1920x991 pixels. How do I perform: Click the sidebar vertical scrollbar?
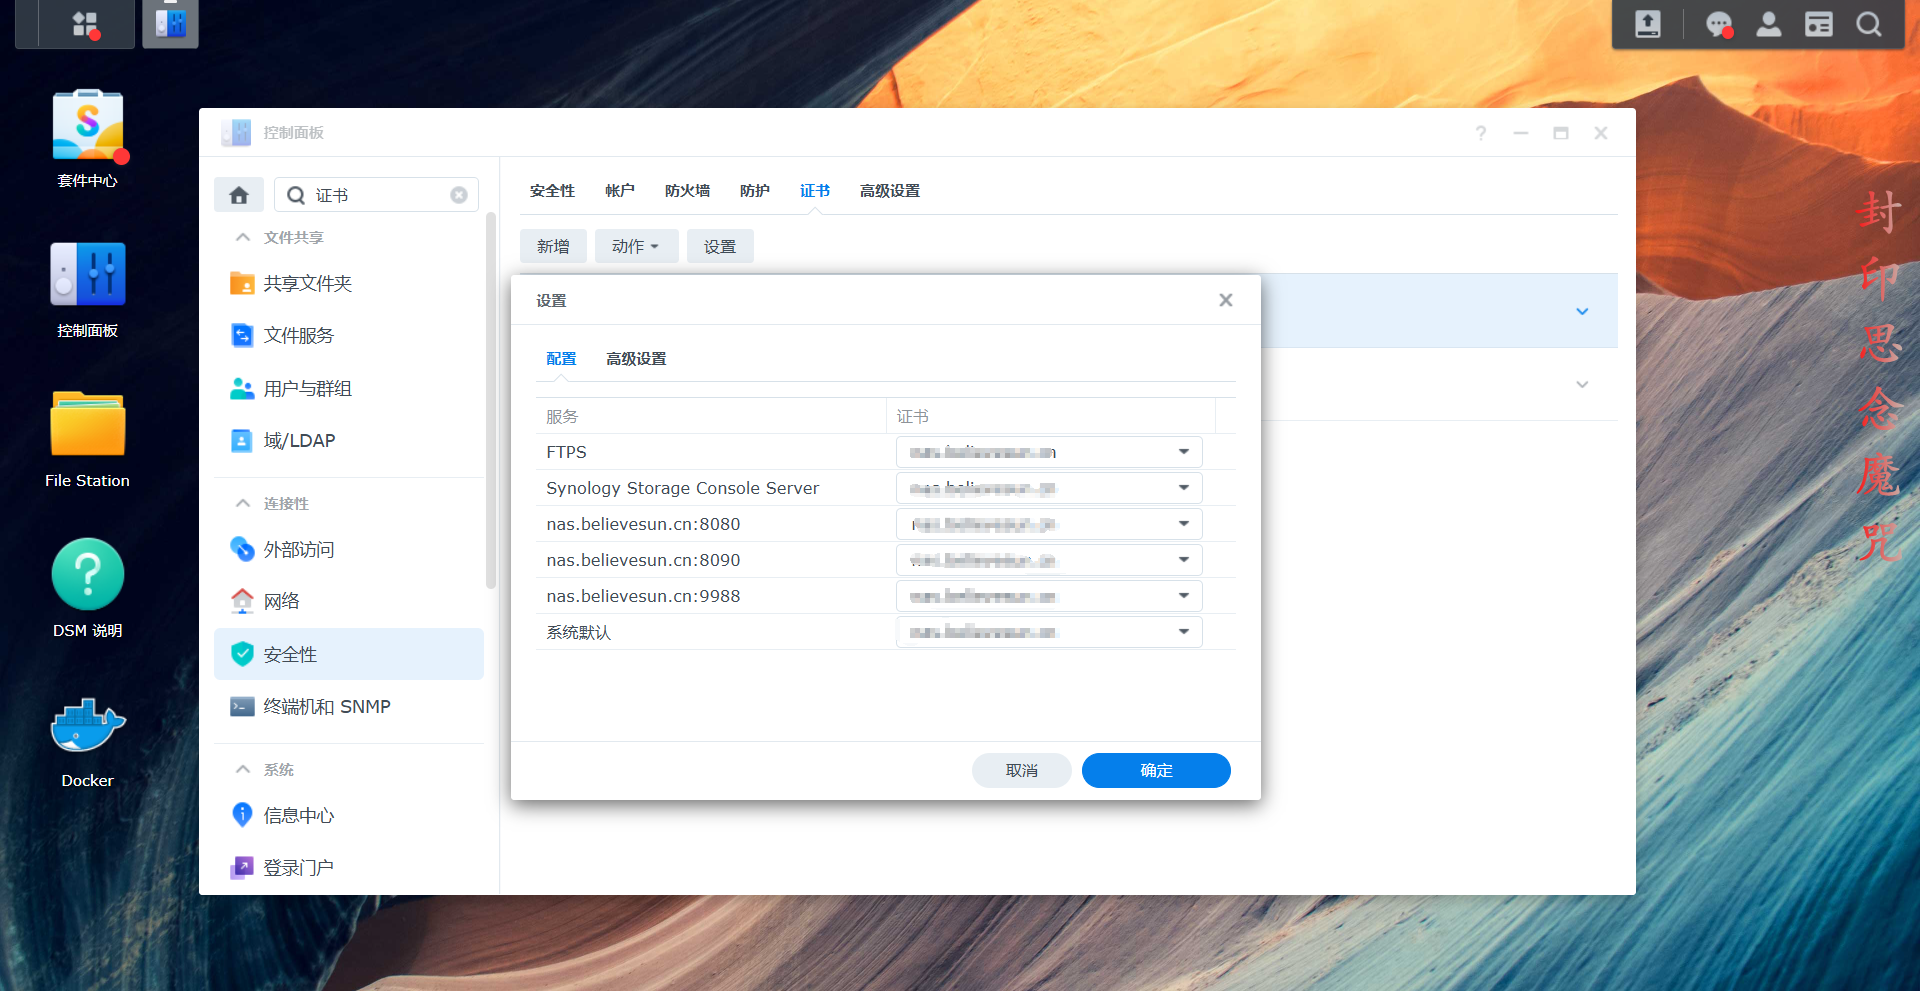(x=490, y=400)
